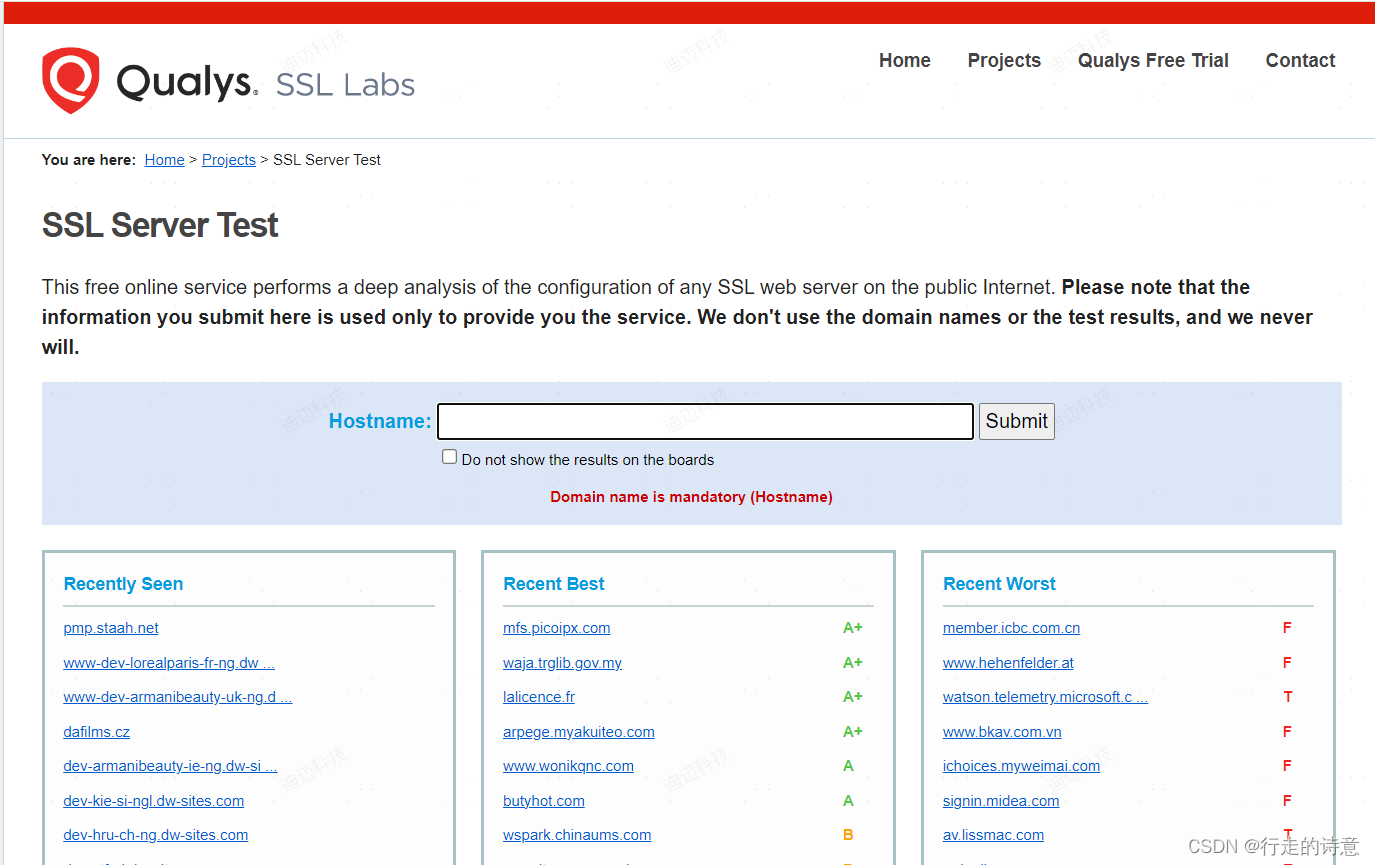Image resolution: width=1375 pixels, height=865 pixels.
Task: Open the mfs.picoipx.com report
Action: click(556, 627)
